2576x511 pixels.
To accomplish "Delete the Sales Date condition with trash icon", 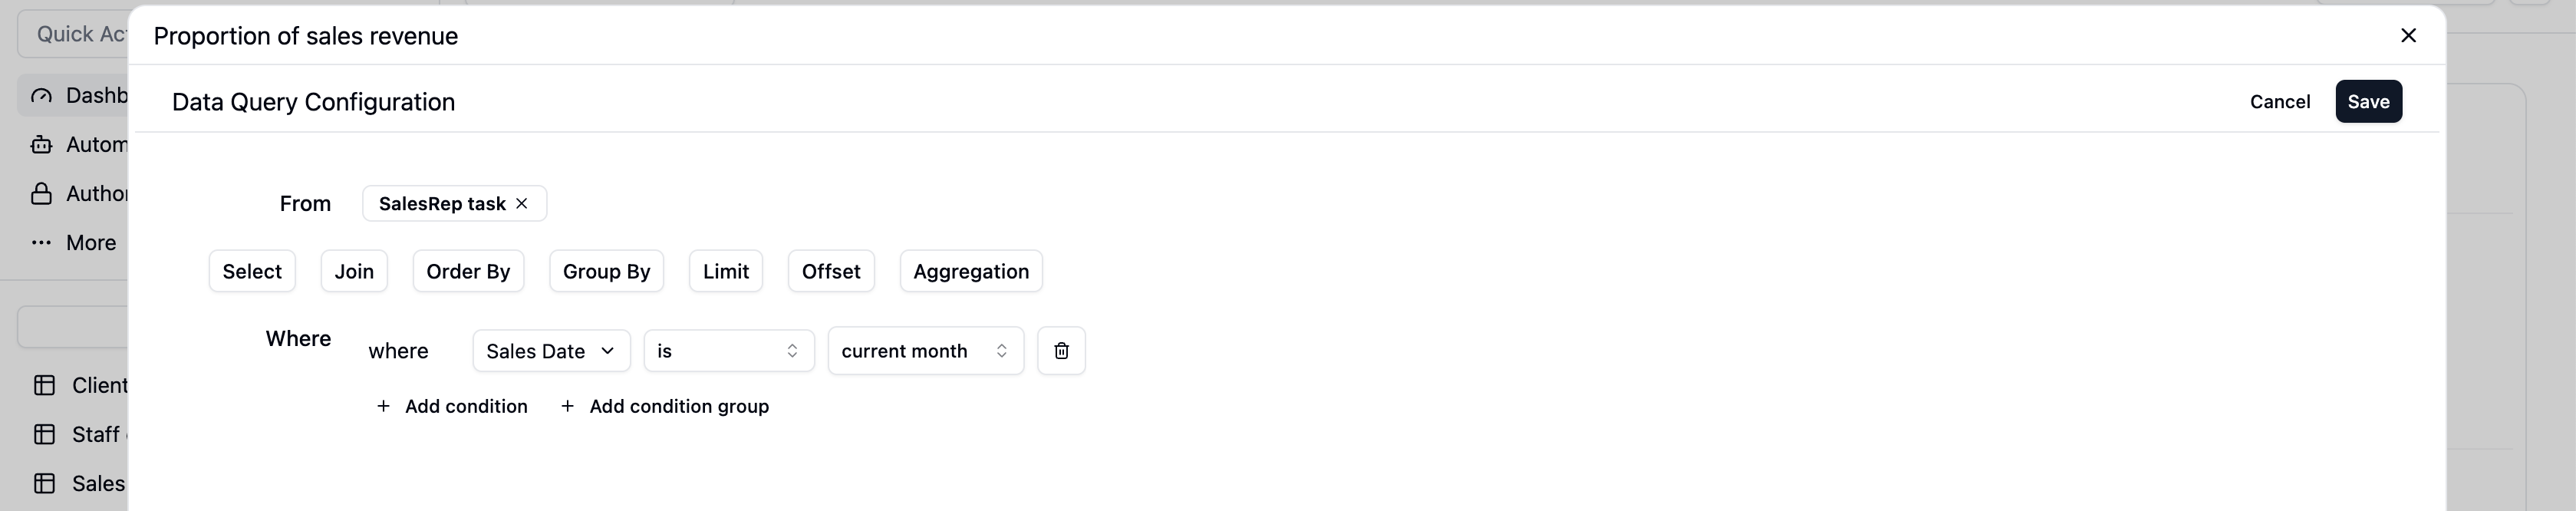I will coord(1061,351).
